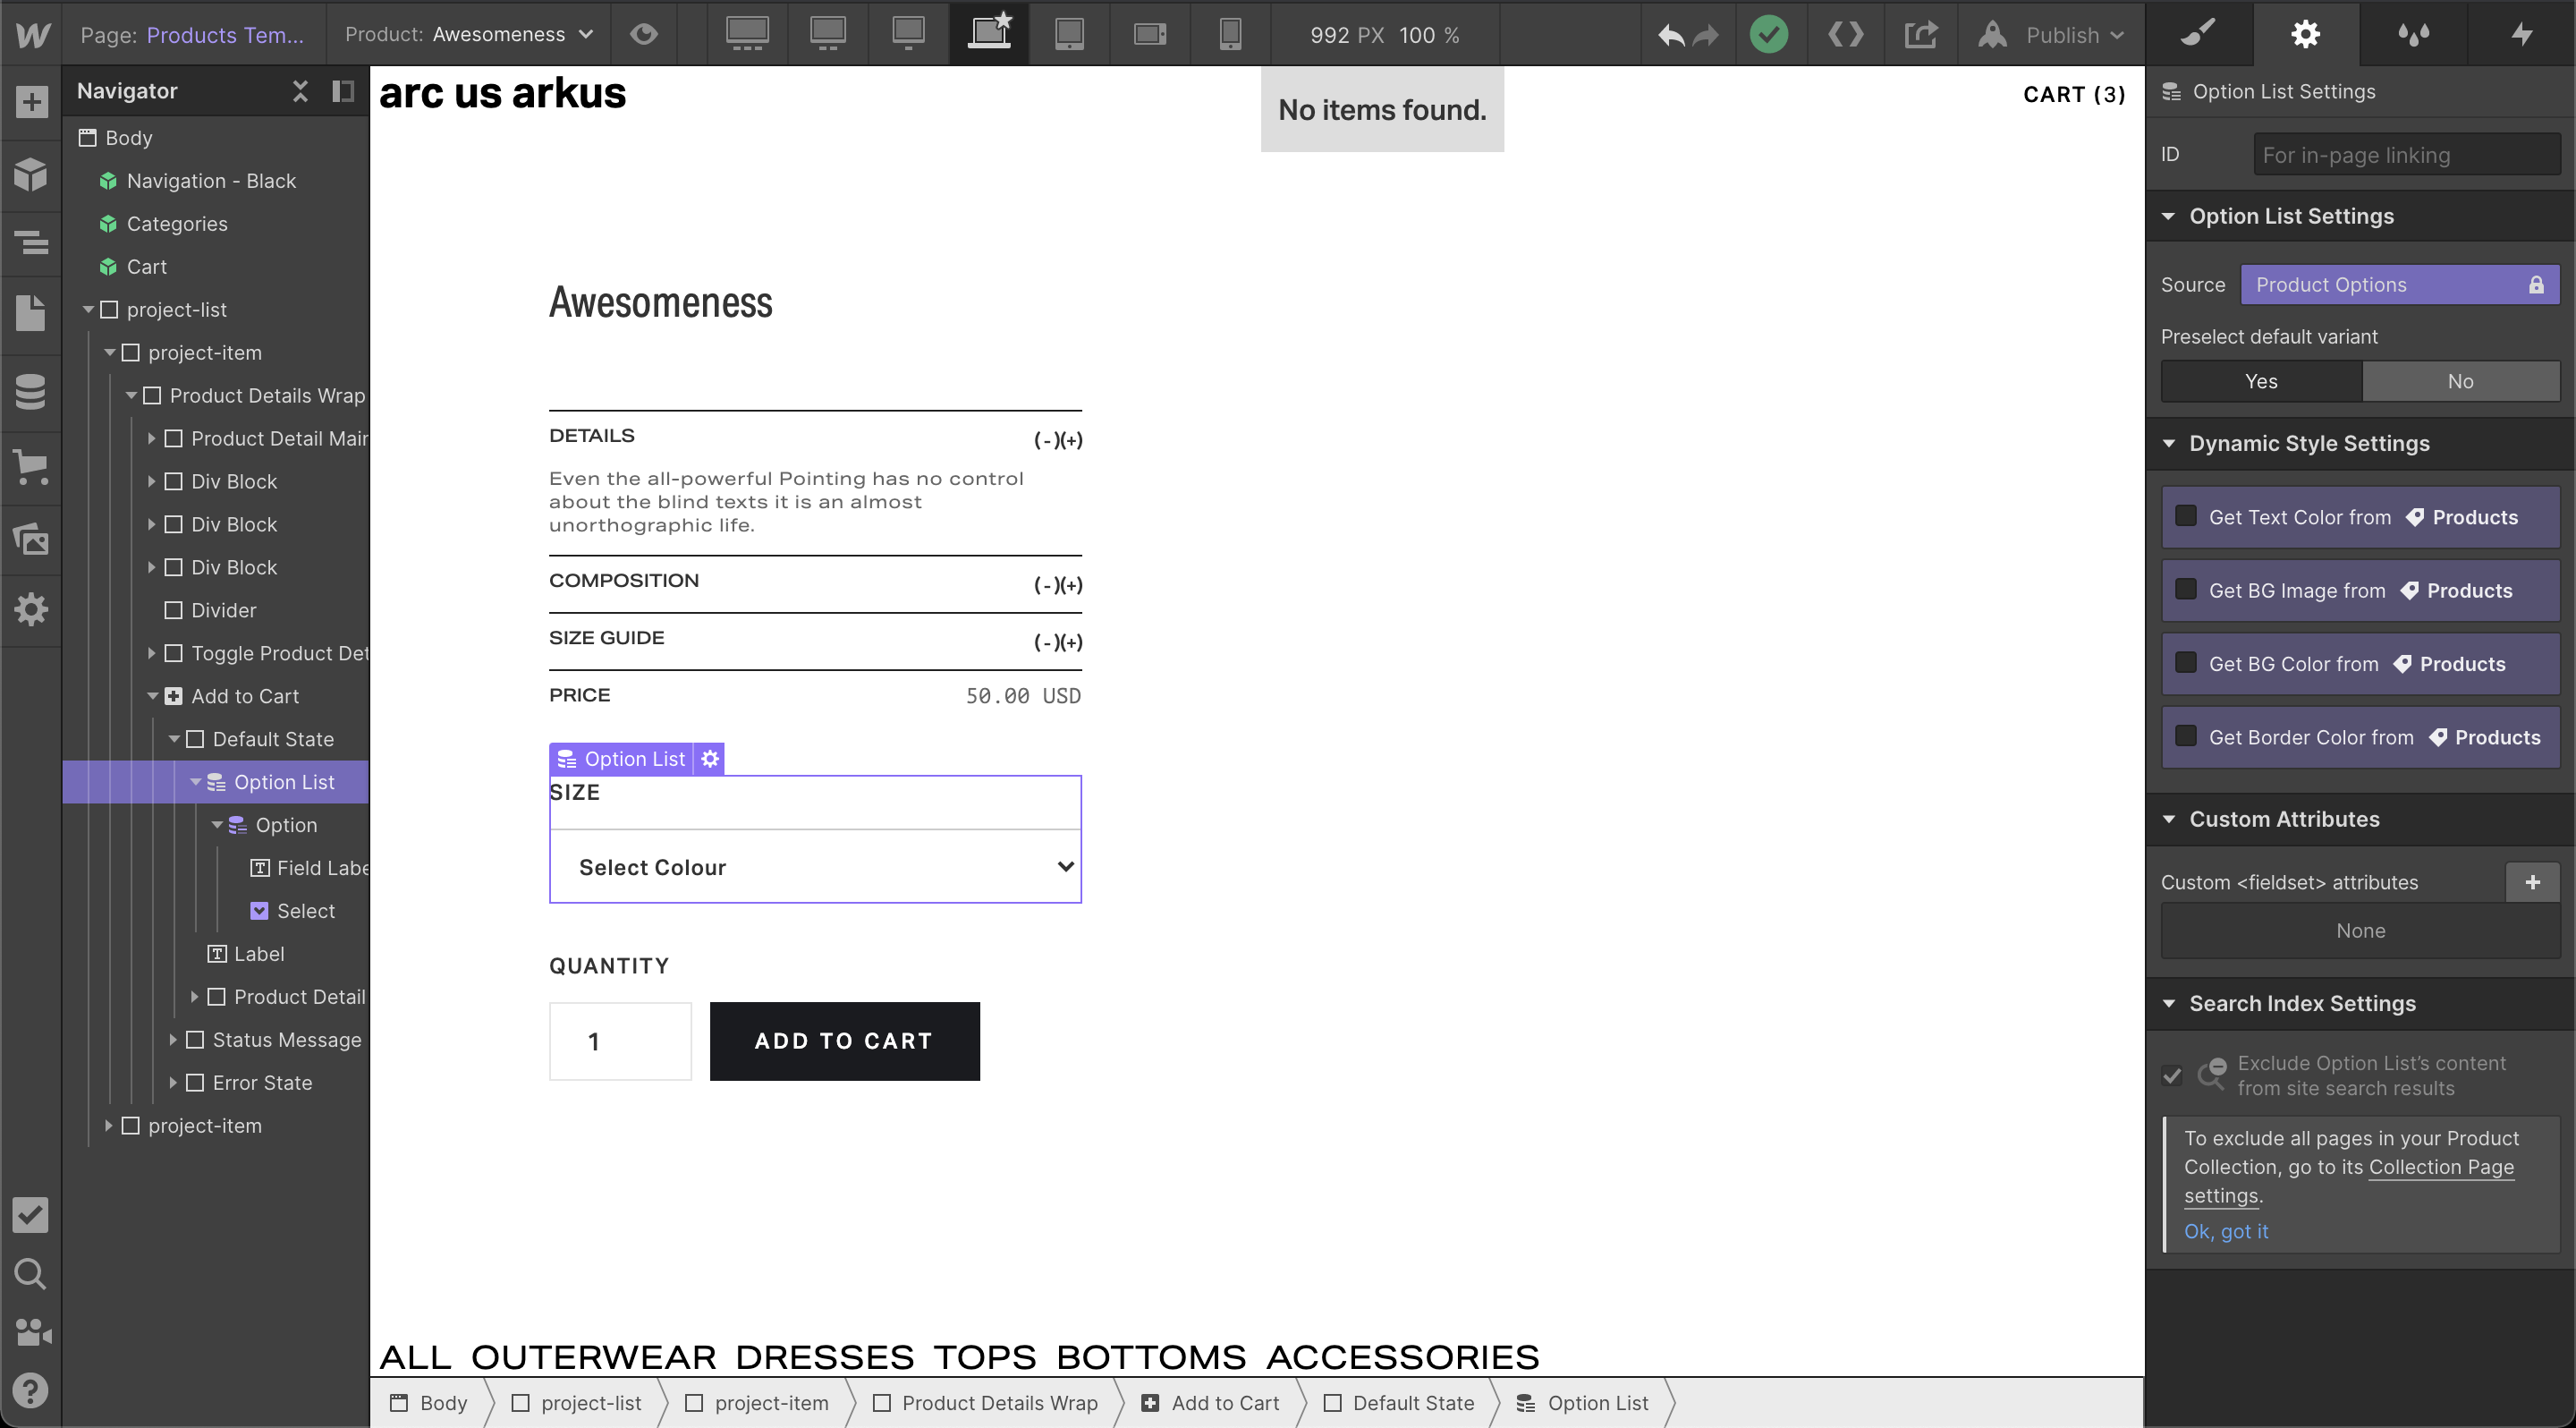Image resolution: width=2576 pixels, height=1428 pixels.
Task: Select the mobile portrait breakpoint icon
Action: pyautogui.click(x=1230, y=34)
